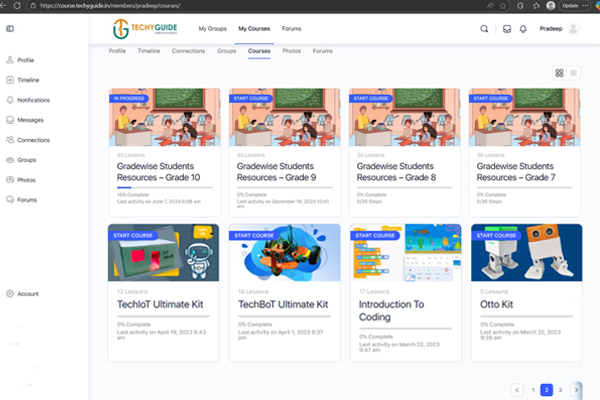Screen dimensions: 600x400
Task: Switch to the Profile sub-tab
Action: pyautogui.click(x=117, y=51)
